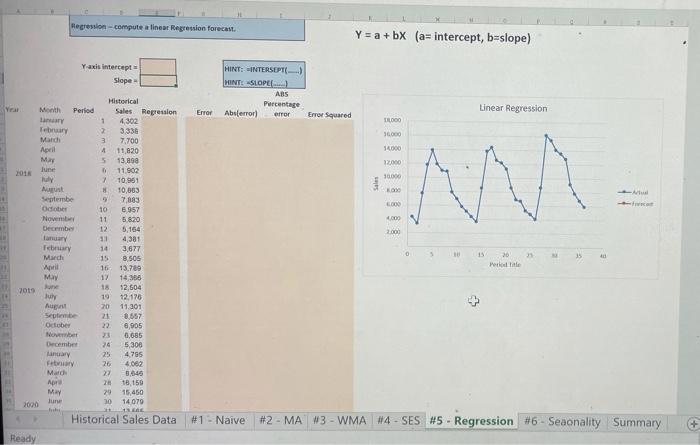700x445 pixels.
Task: Click the Ready status bar indicator
Action: [22, 438]
